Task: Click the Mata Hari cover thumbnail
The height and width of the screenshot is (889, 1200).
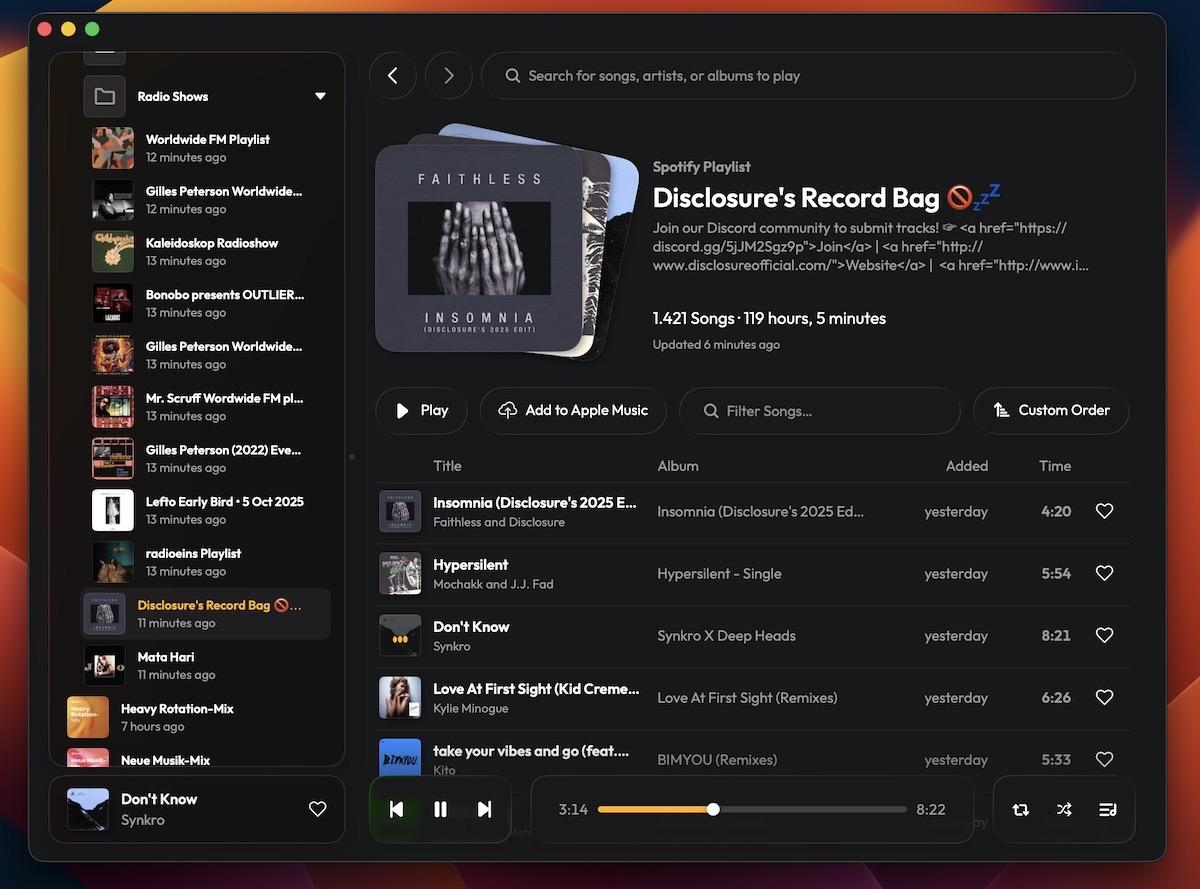Action: coord(105,666)
